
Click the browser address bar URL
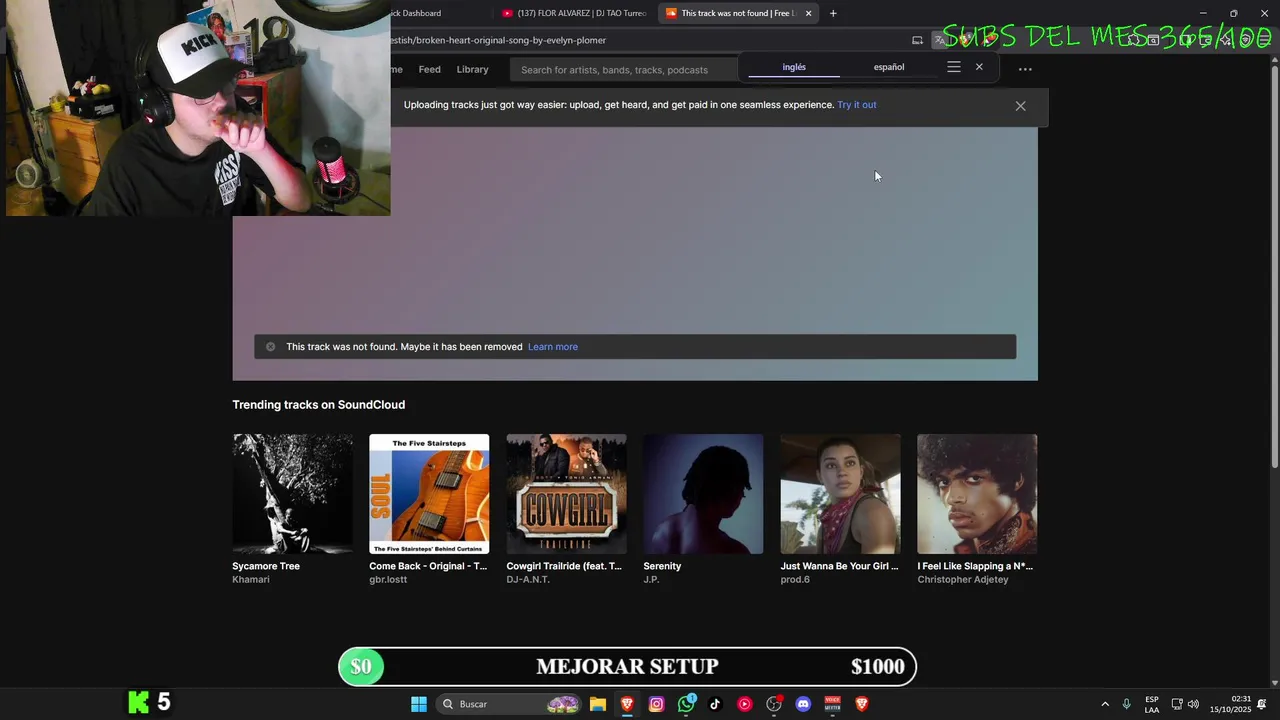point(500,40)
